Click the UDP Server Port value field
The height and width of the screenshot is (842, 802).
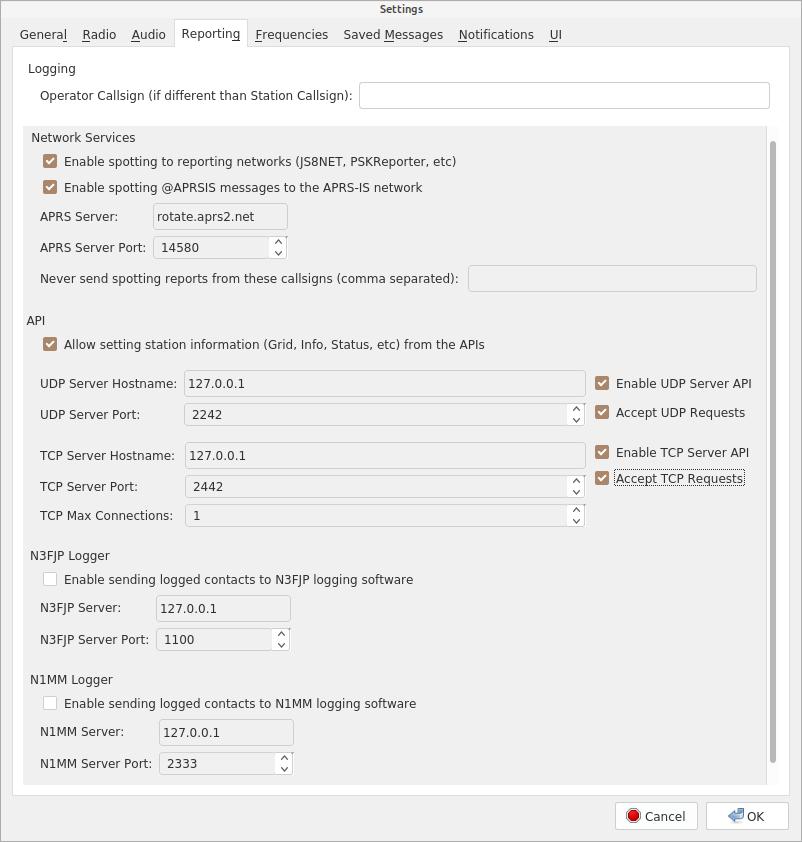(x=376, y=415)
